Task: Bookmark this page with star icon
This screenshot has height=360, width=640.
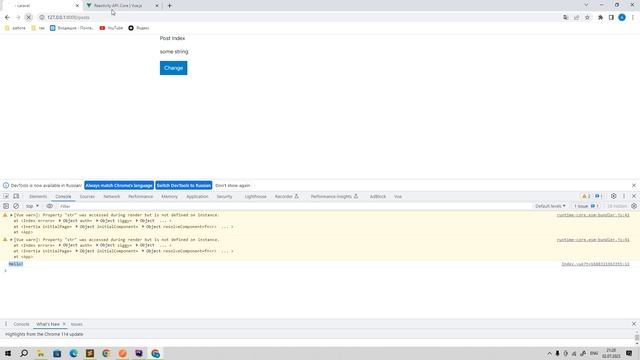Action: click(587, 17)
